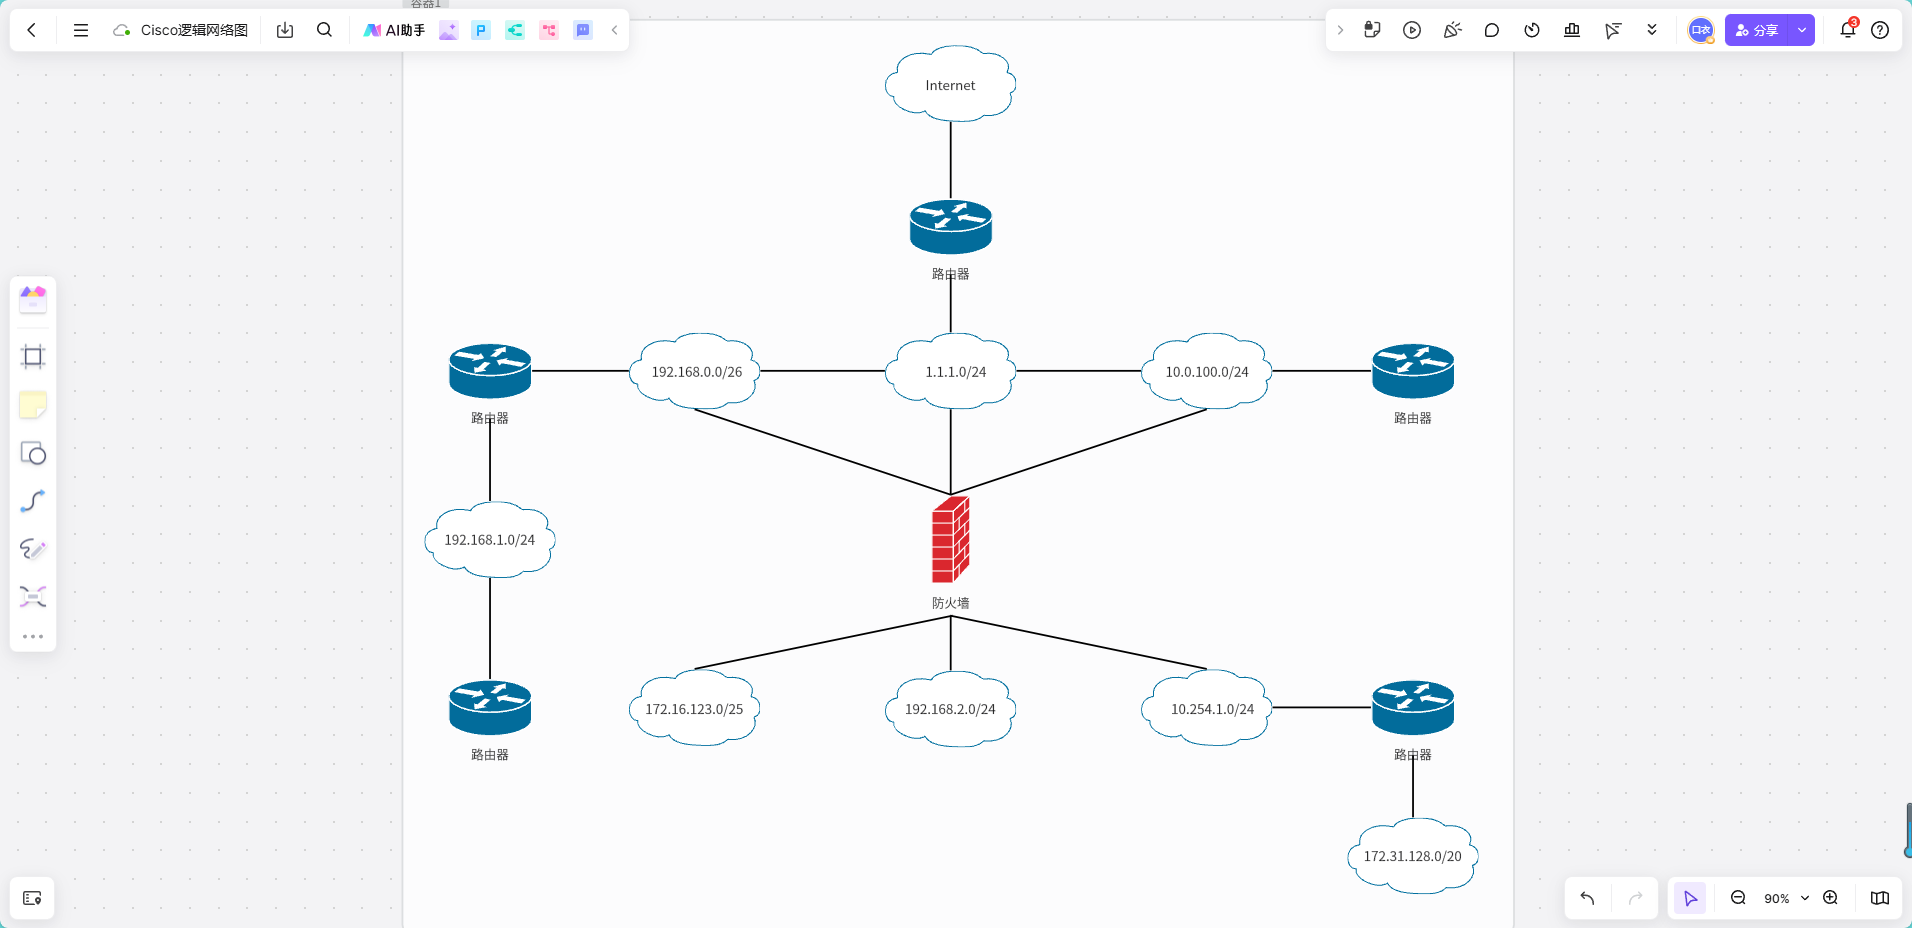Click the AI image generation icon

coord(448,30)
